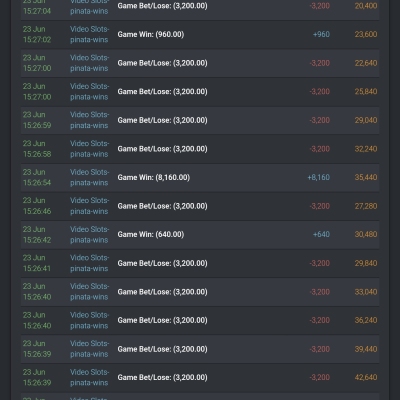
Task: Select the pinata-wins link at 15:27:02
Action: pos(89,40)
